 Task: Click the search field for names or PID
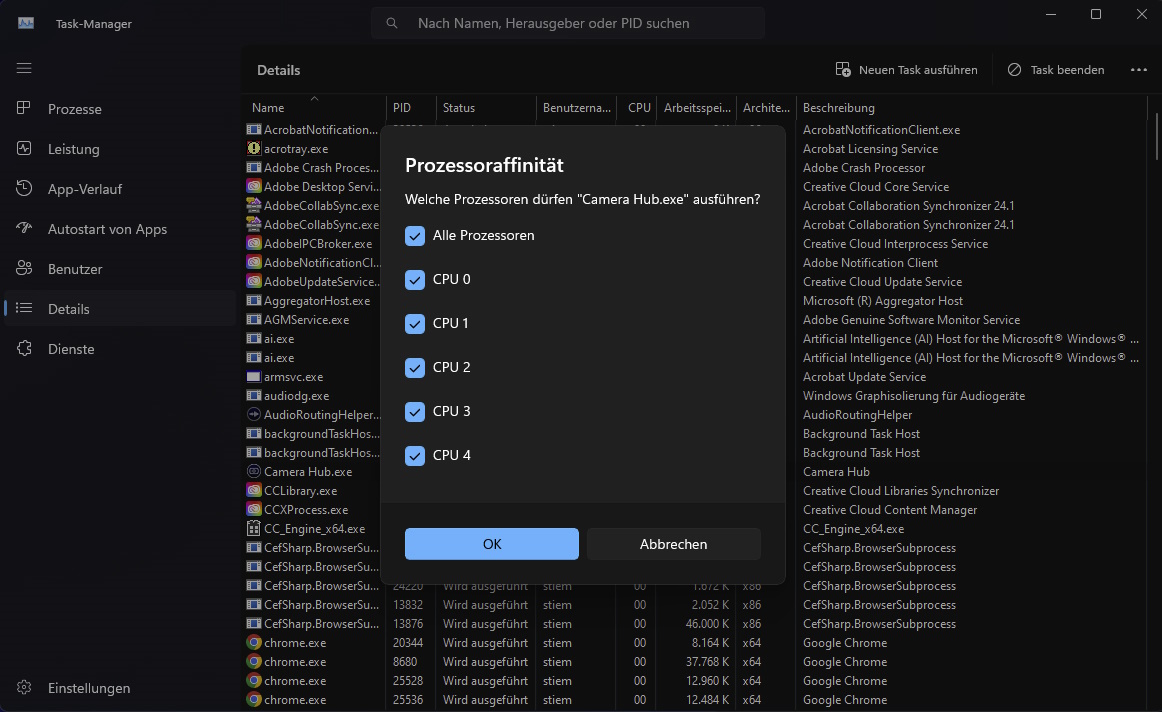568,23
